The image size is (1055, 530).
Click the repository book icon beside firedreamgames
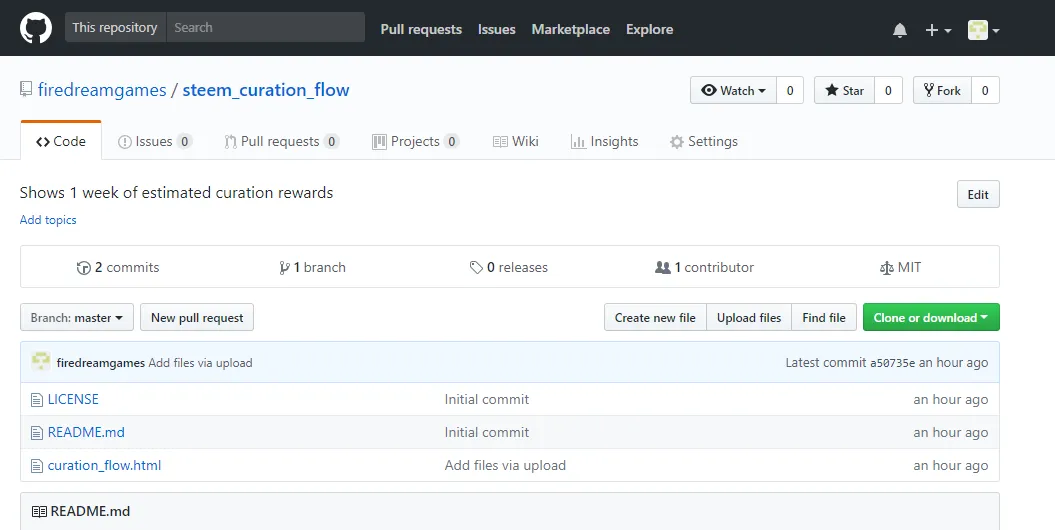coord(26,89)
